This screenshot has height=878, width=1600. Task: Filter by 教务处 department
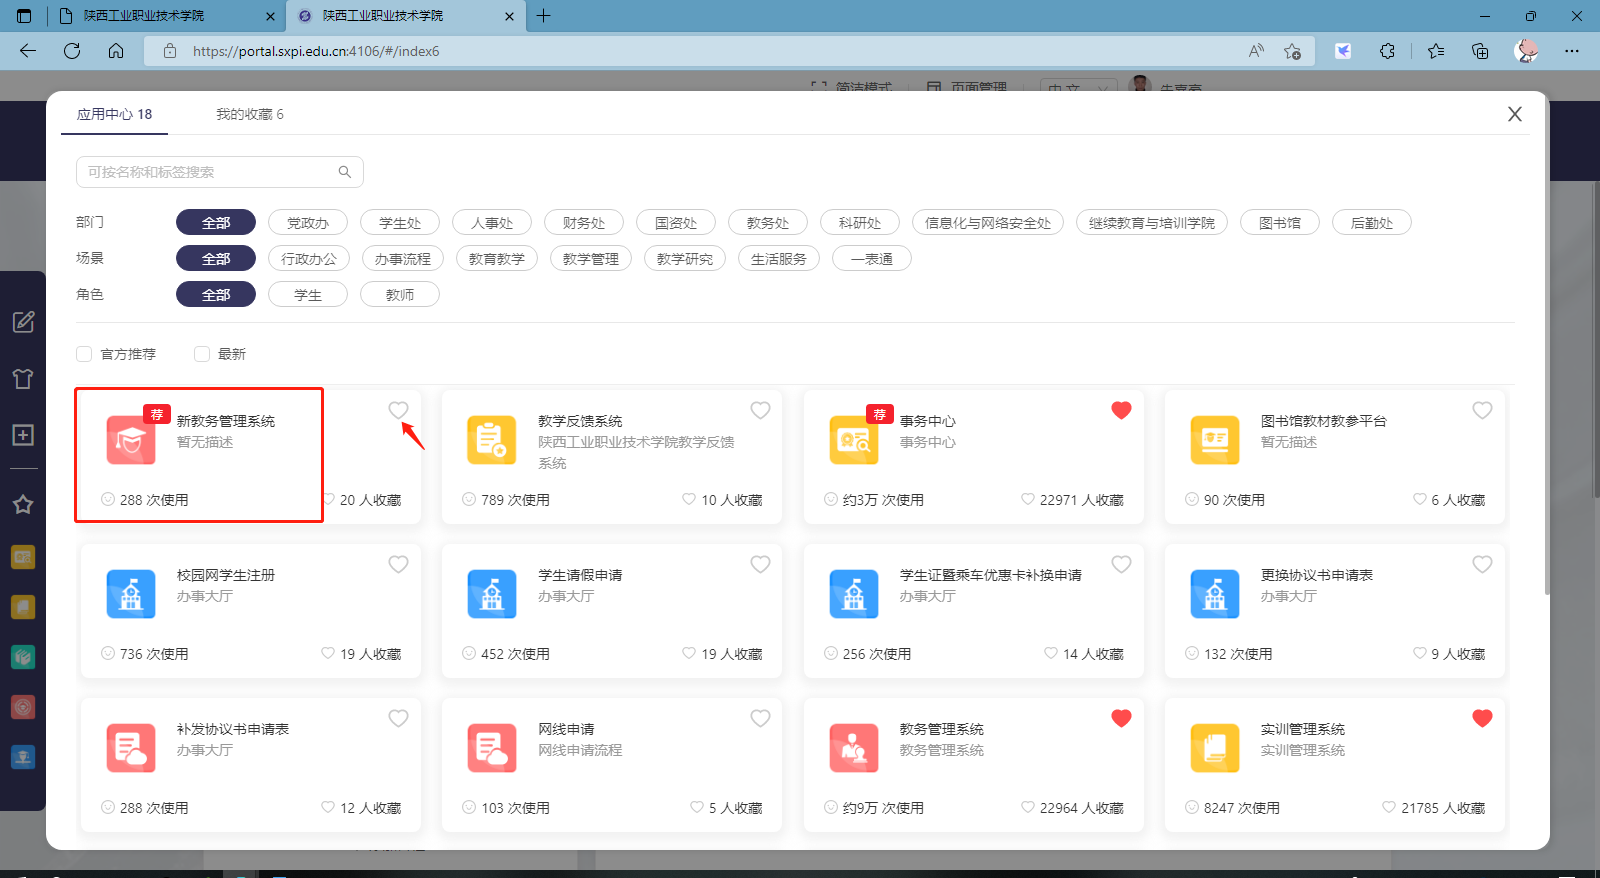tap(768, 223)
